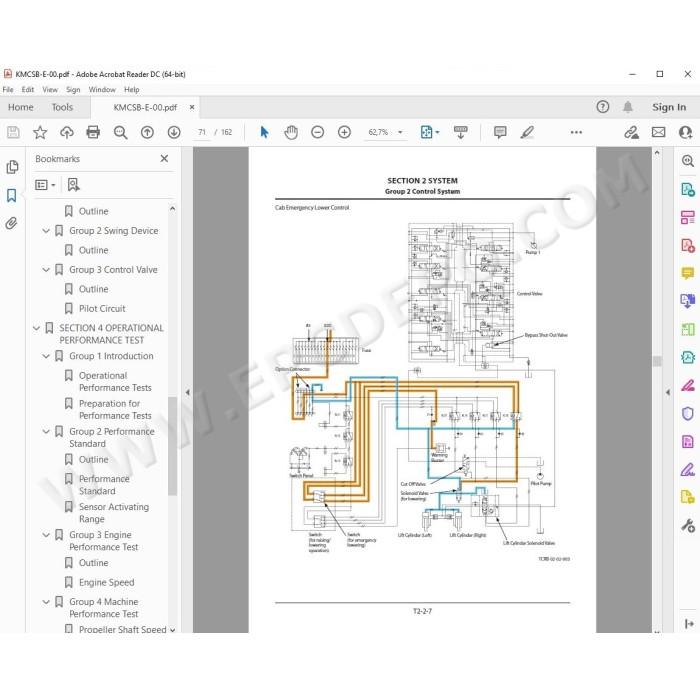The height and width of the screenshot is (700, 700).
Task: Share a link to file
Action: pyautogui.click(x=631, y=132)
